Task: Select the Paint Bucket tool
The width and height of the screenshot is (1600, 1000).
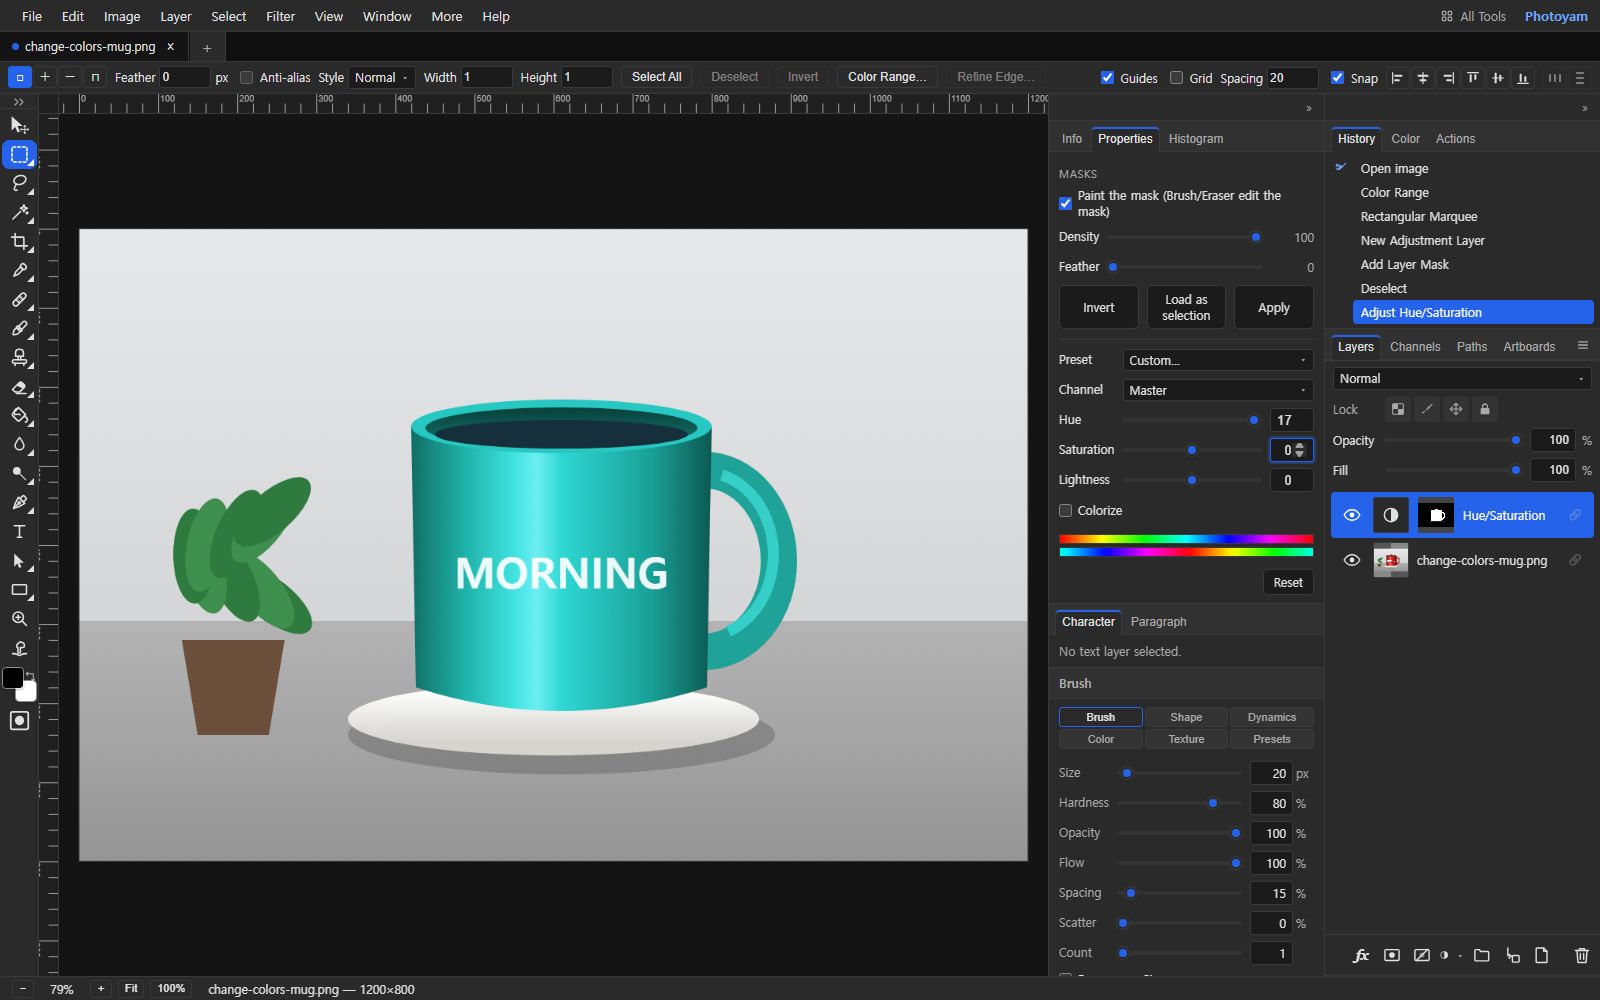Action: tap(19, 415)
